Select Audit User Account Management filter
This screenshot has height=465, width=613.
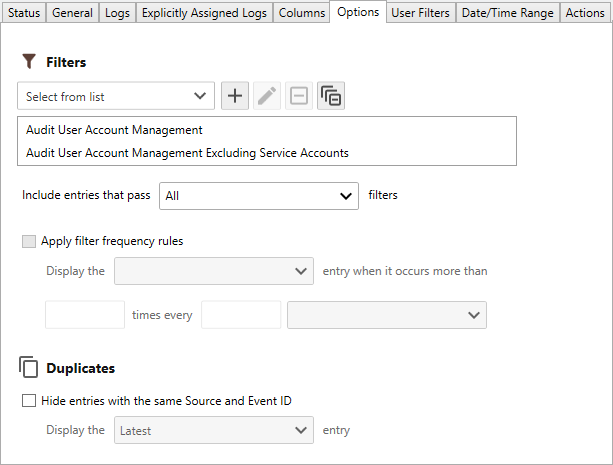coord(115,130)
